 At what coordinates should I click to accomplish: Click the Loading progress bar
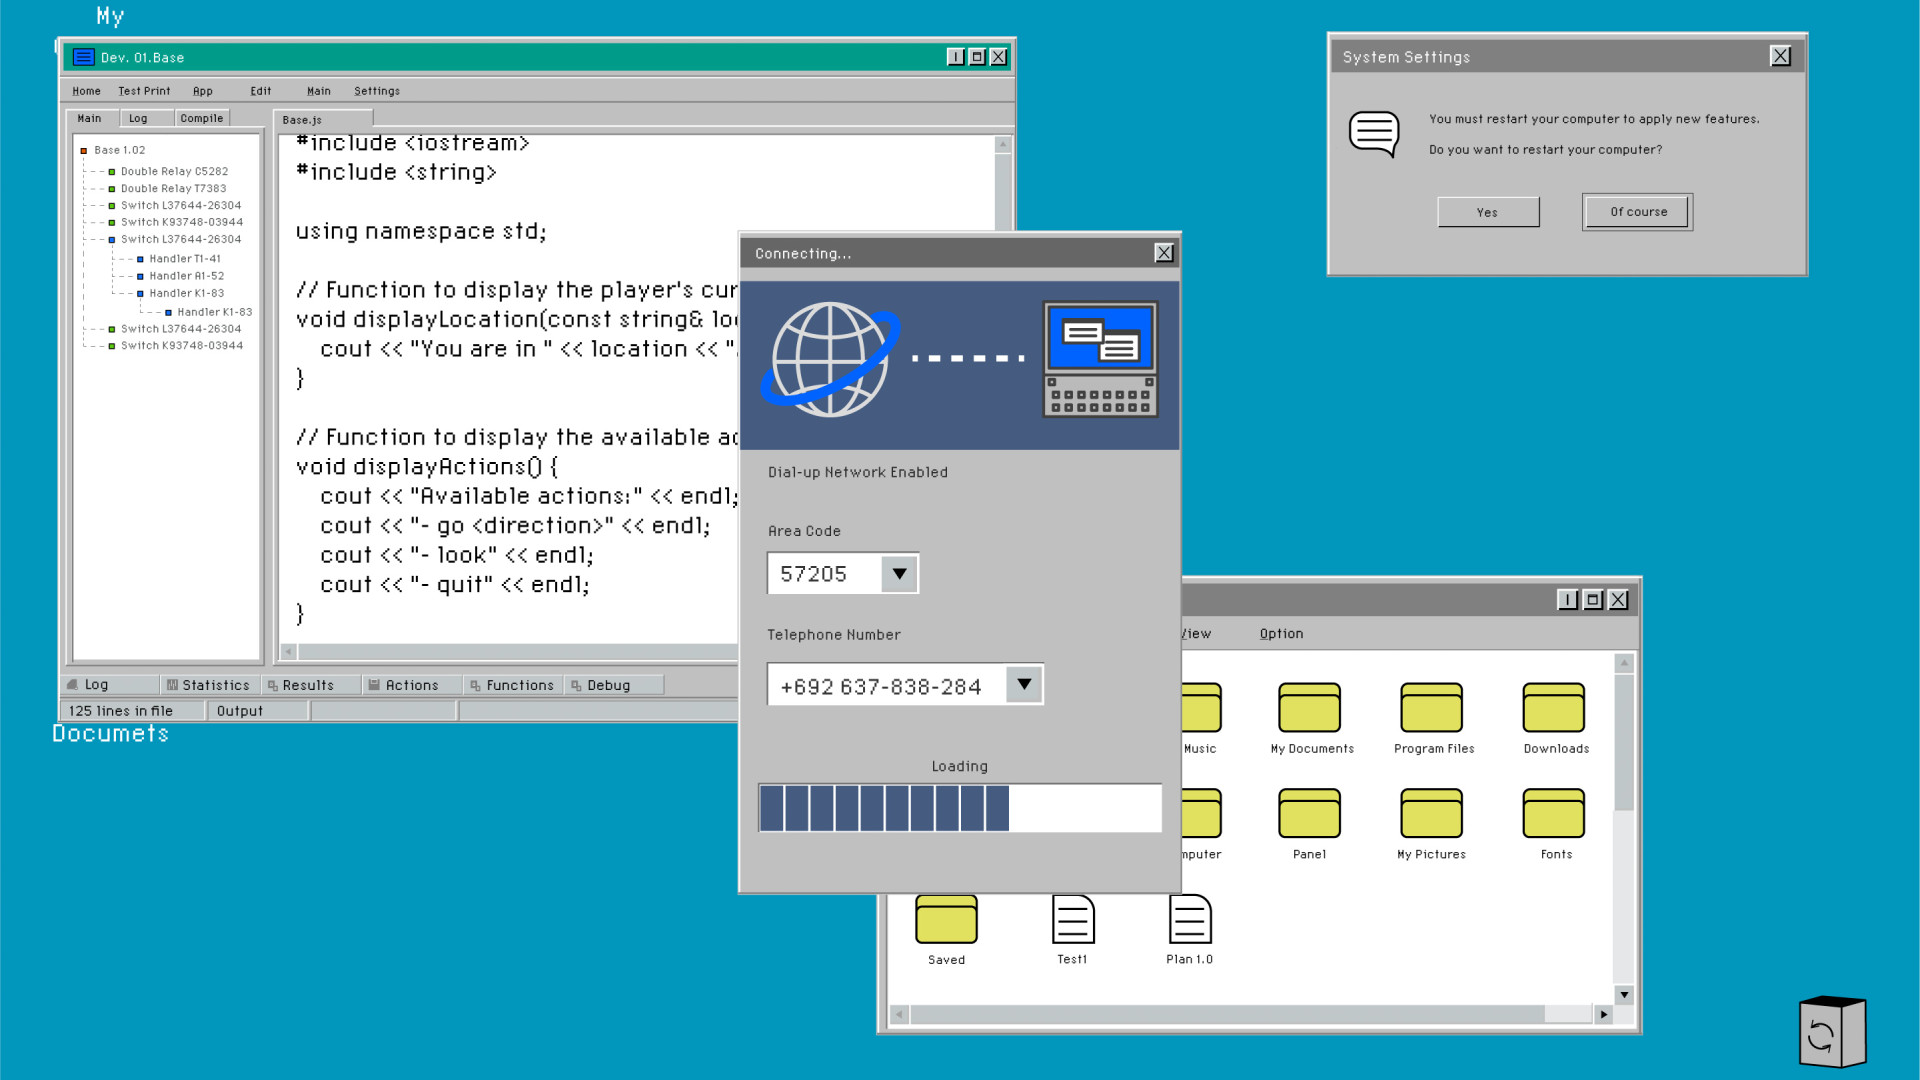point(959,808)
